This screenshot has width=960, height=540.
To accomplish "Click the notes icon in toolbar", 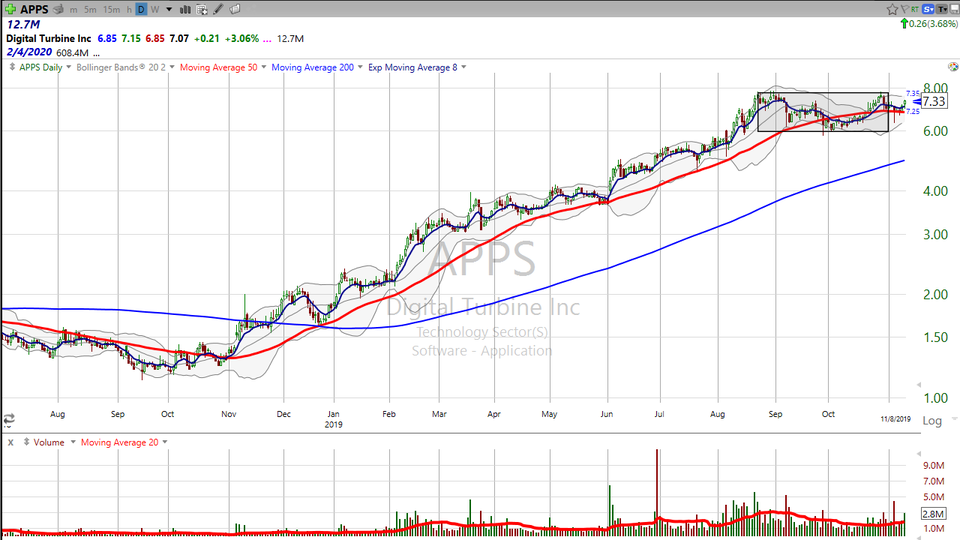I will click(234, 9).
